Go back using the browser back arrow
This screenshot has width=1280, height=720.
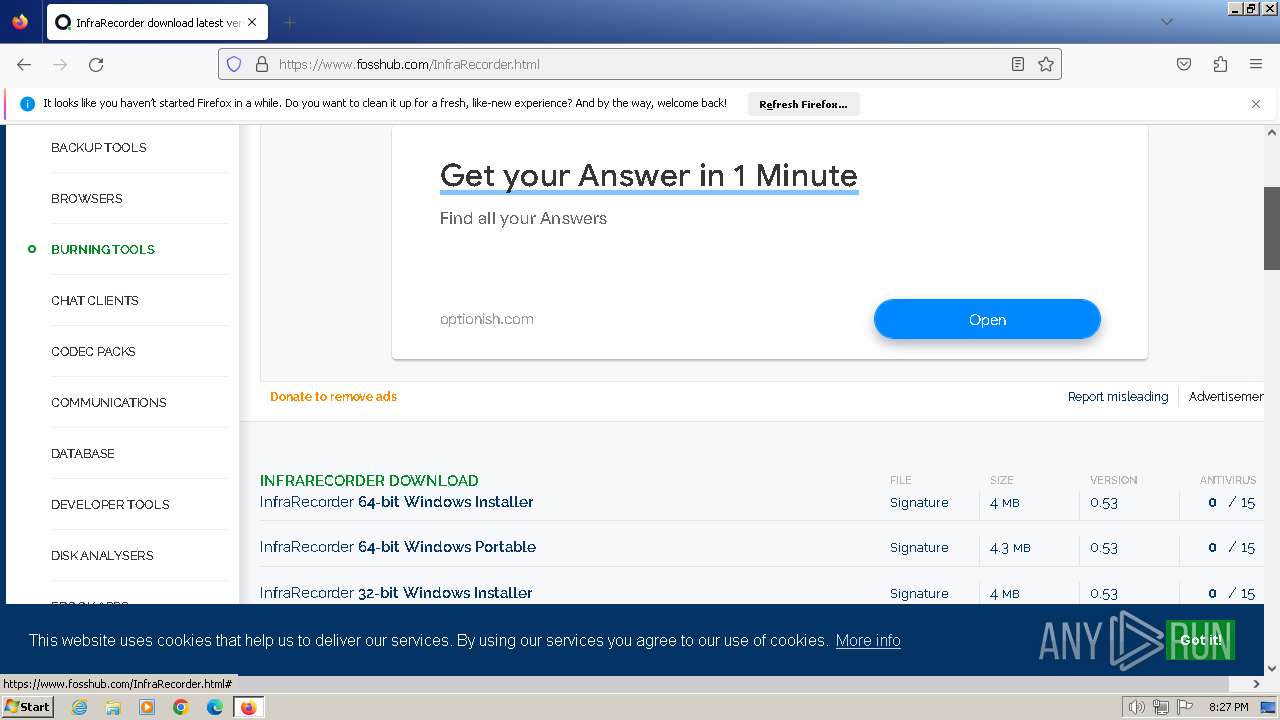point(24,64)
